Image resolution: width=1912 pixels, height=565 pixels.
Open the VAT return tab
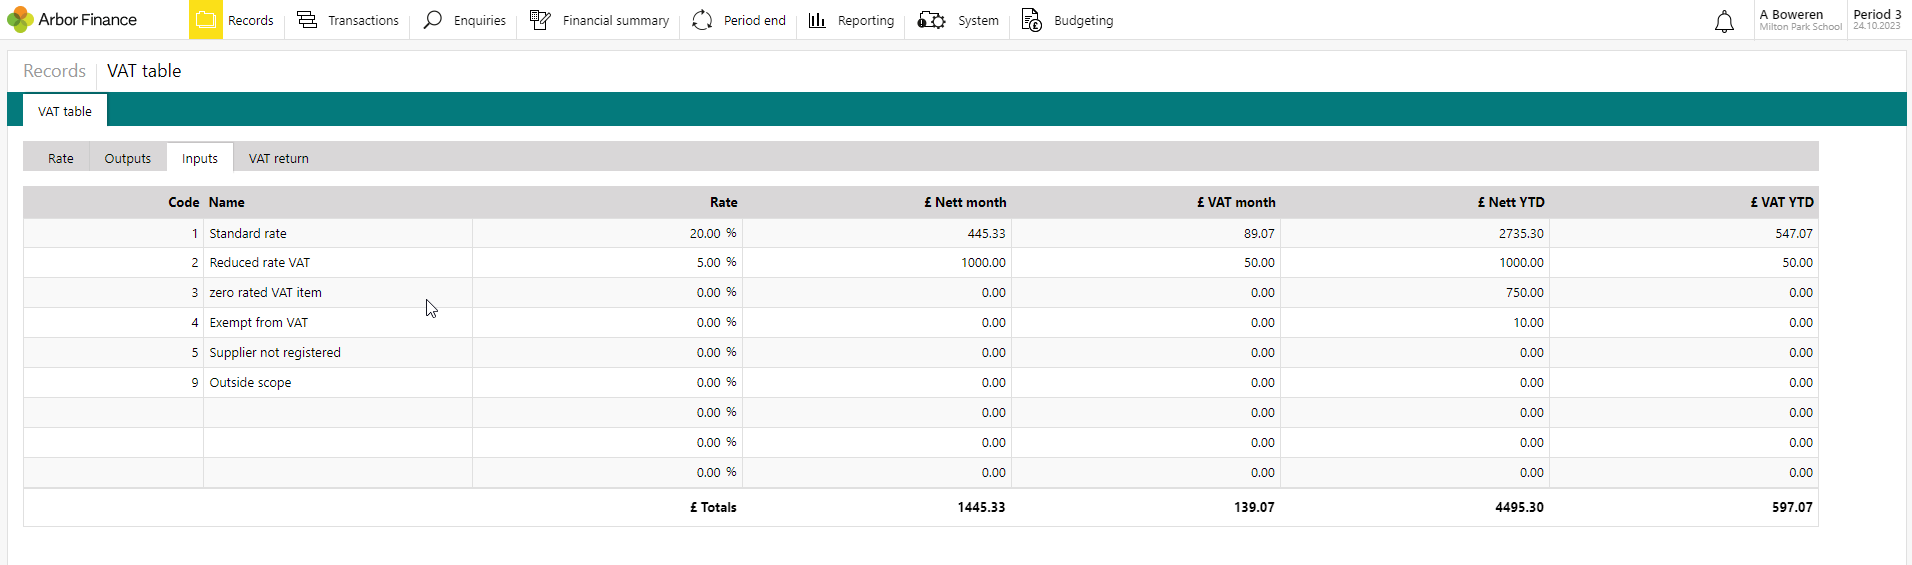tap(278, 158)
